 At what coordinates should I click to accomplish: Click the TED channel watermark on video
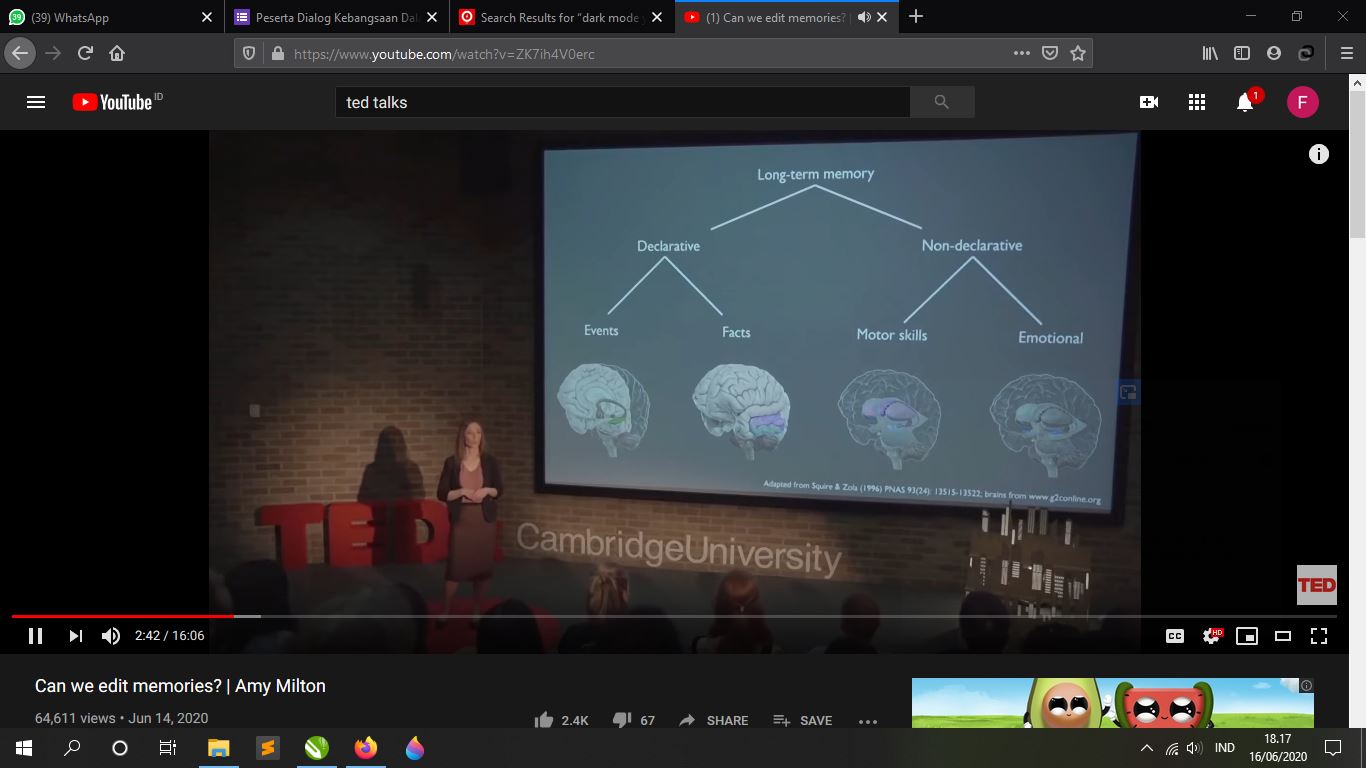(1316, 586)
